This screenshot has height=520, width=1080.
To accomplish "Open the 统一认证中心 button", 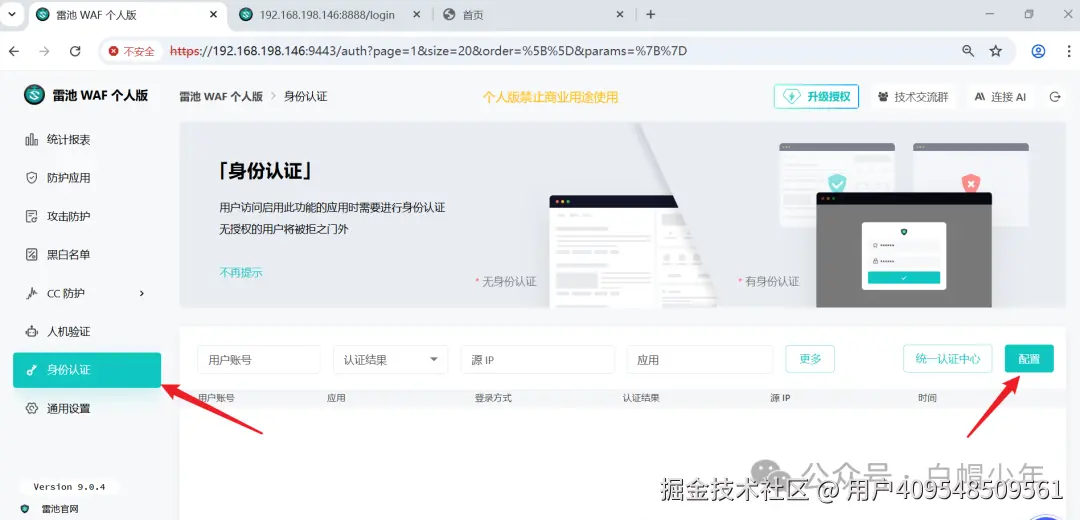I will 948,359.
